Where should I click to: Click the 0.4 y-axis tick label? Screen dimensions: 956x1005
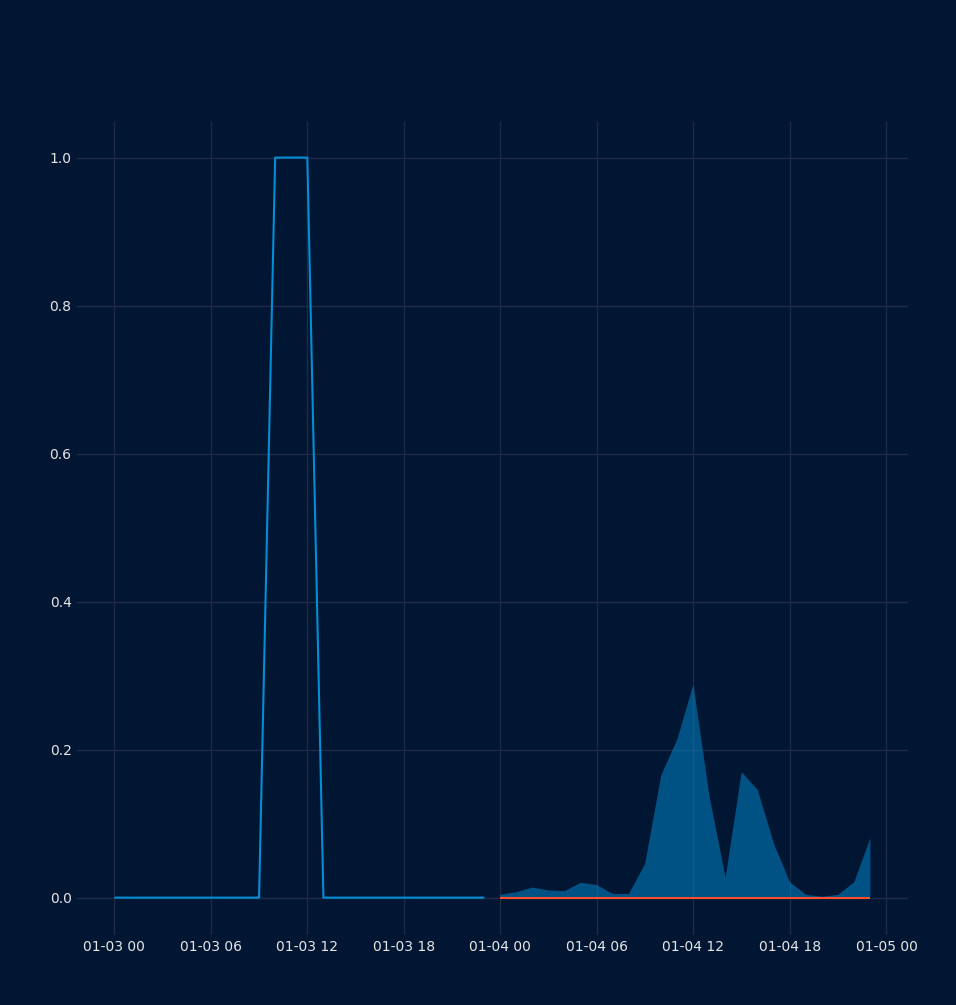[61, 602]
